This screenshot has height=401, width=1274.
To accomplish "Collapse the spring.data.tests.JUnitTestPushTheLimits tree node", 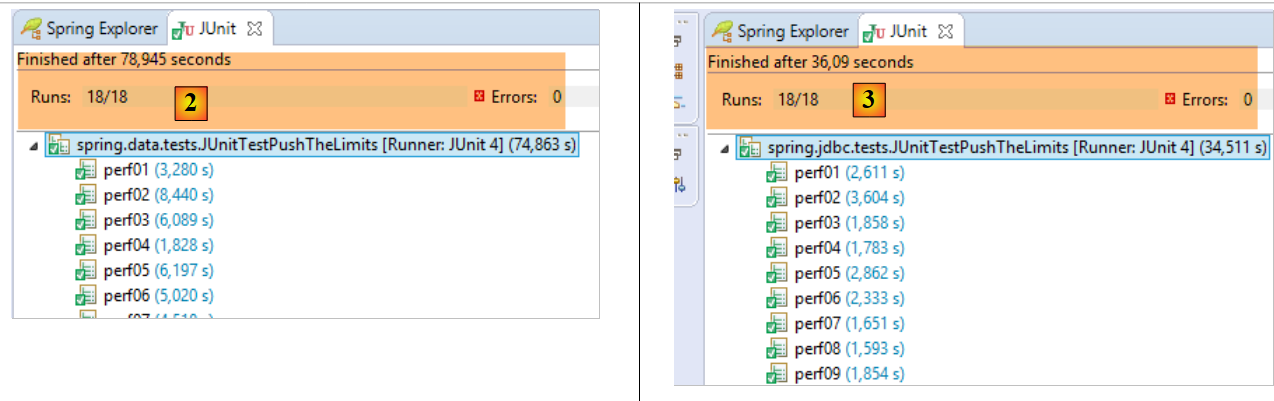I will click(36, 146).
